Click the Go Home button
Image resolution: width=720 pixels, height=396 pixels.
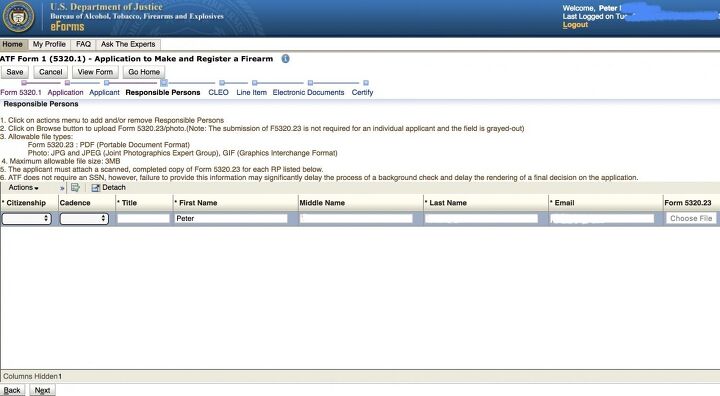coord(144,72)
